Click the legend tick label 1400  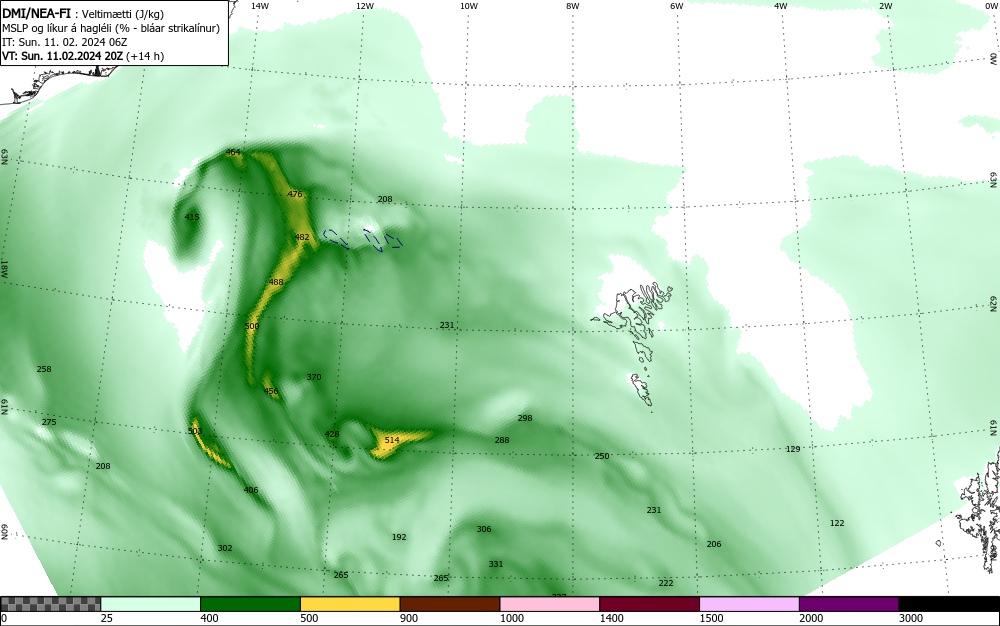click(x=612, y=618)
